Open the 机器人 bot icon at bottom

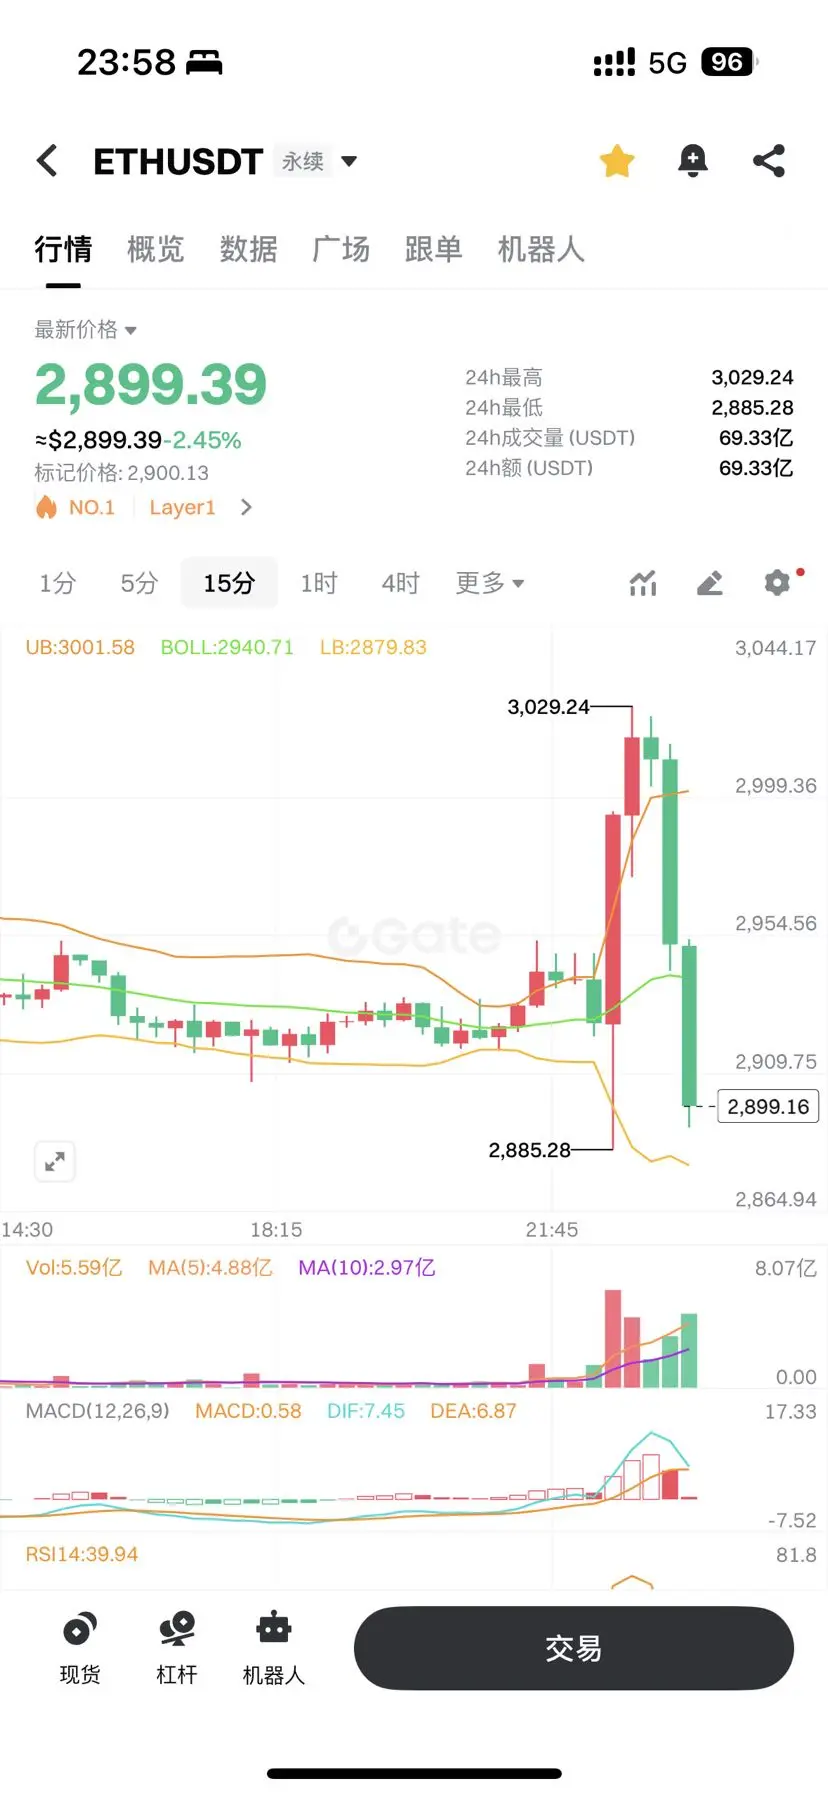click(274, 1647)
